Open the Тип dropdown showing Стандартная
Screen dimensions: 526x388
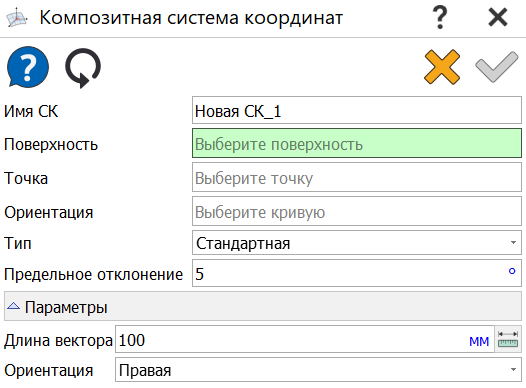[x=357, y=242]
